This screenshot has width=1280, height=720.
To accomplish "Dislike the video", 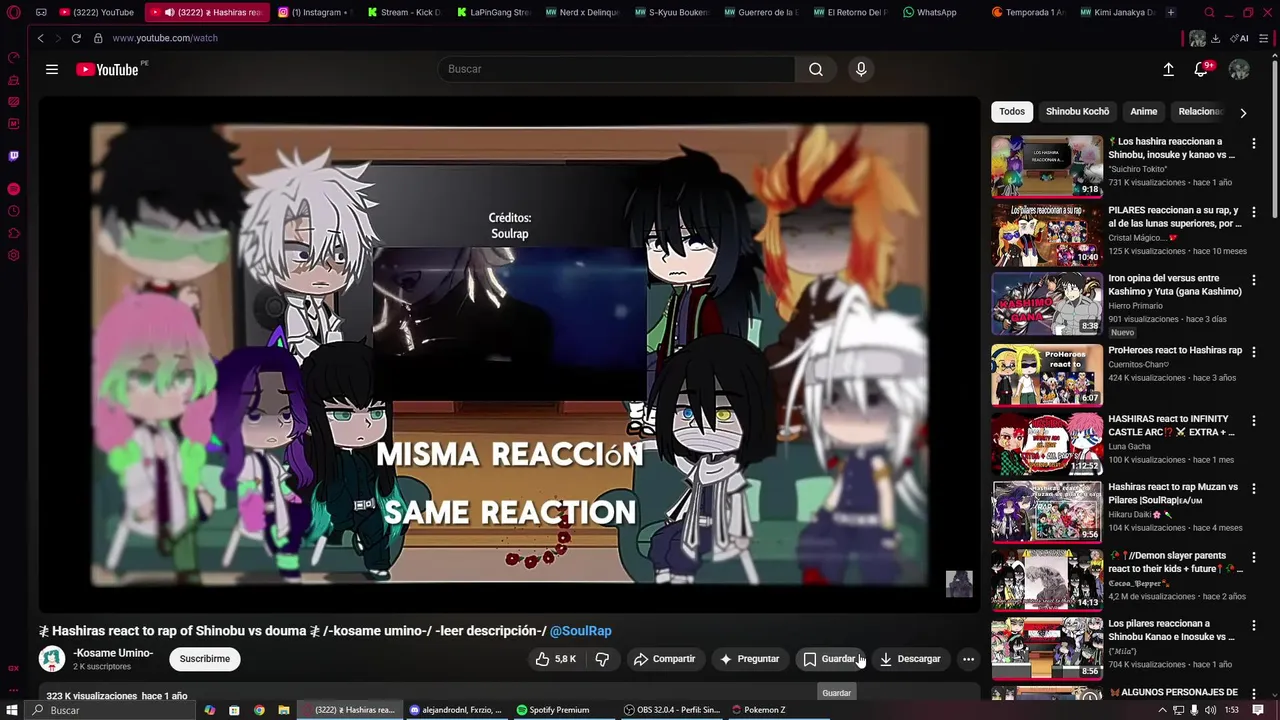I will coord(602,659).
